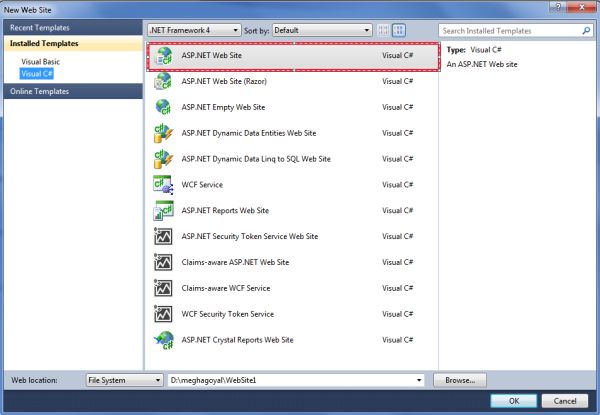Switch to medium icons view

(x=399, y=30)
